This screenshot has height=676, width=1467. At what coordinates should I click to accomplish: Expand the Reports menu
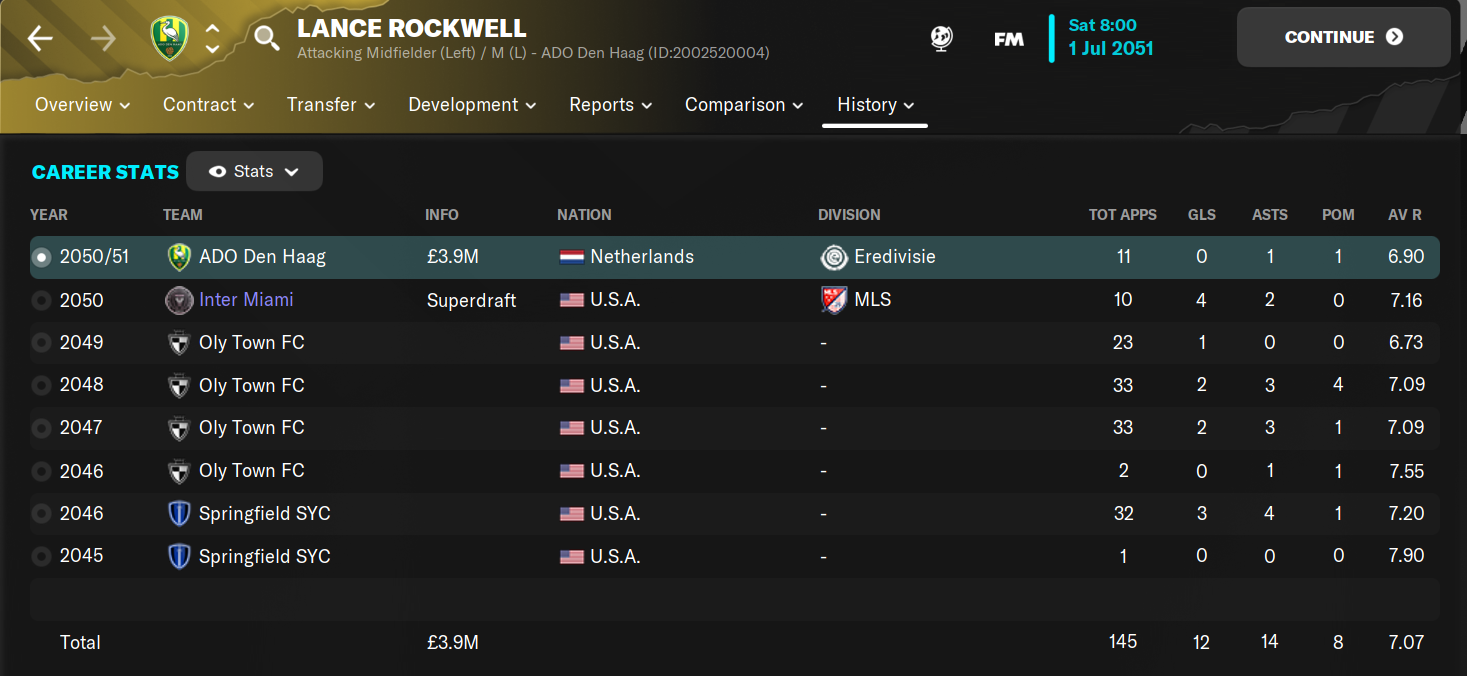point(611,105)
